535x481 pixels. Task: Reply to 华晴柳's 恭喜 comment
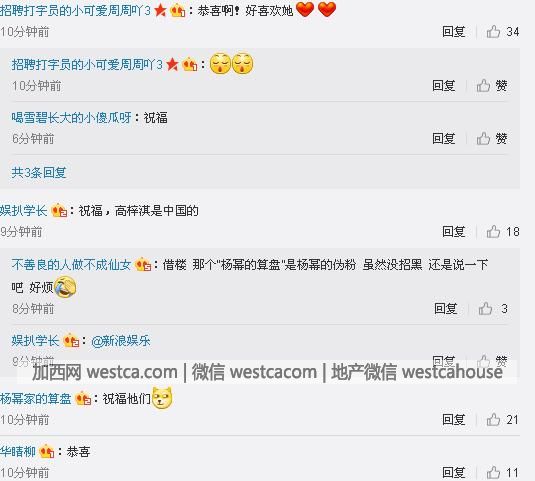[x=453, y=473]
